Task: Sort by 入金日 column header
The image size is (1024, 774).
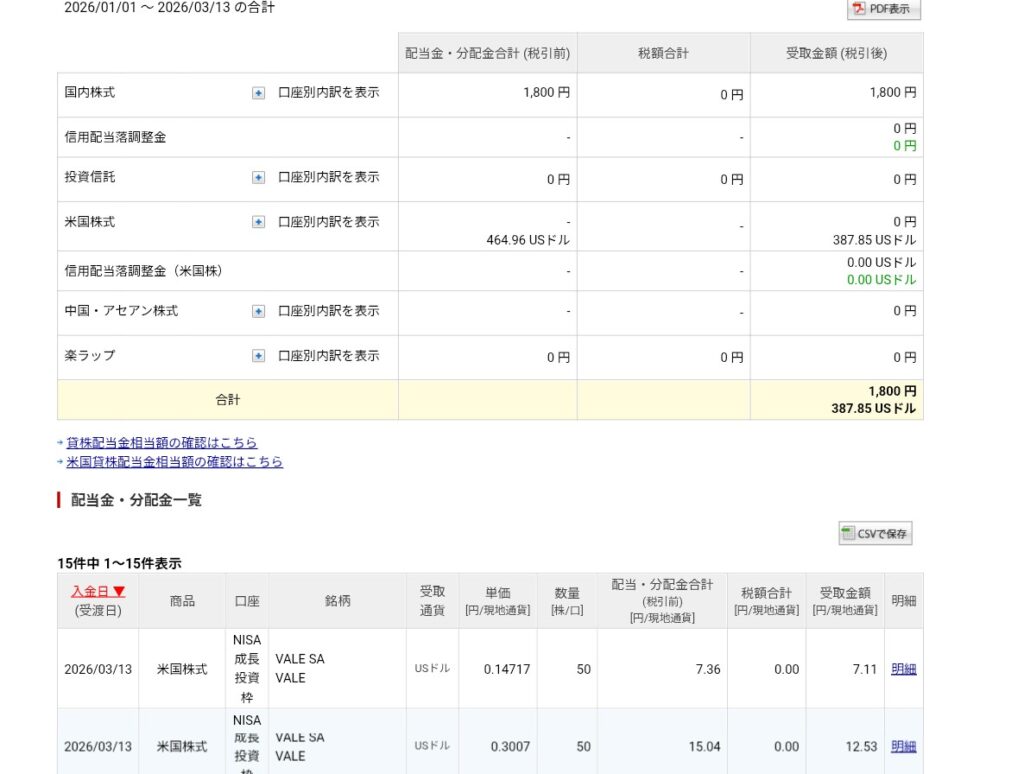Action: 98,591
